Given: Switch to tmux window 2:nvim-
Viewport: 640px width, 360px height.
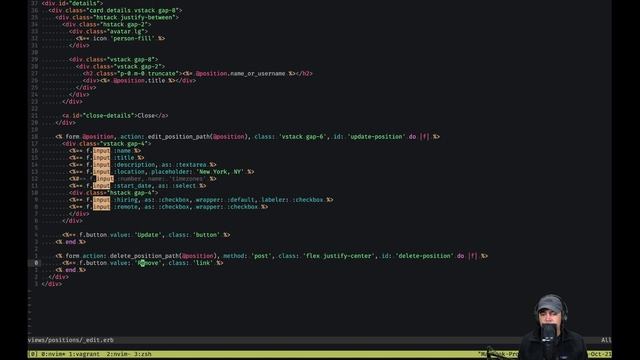Looking at the screenshot, I should click(118, 354).
